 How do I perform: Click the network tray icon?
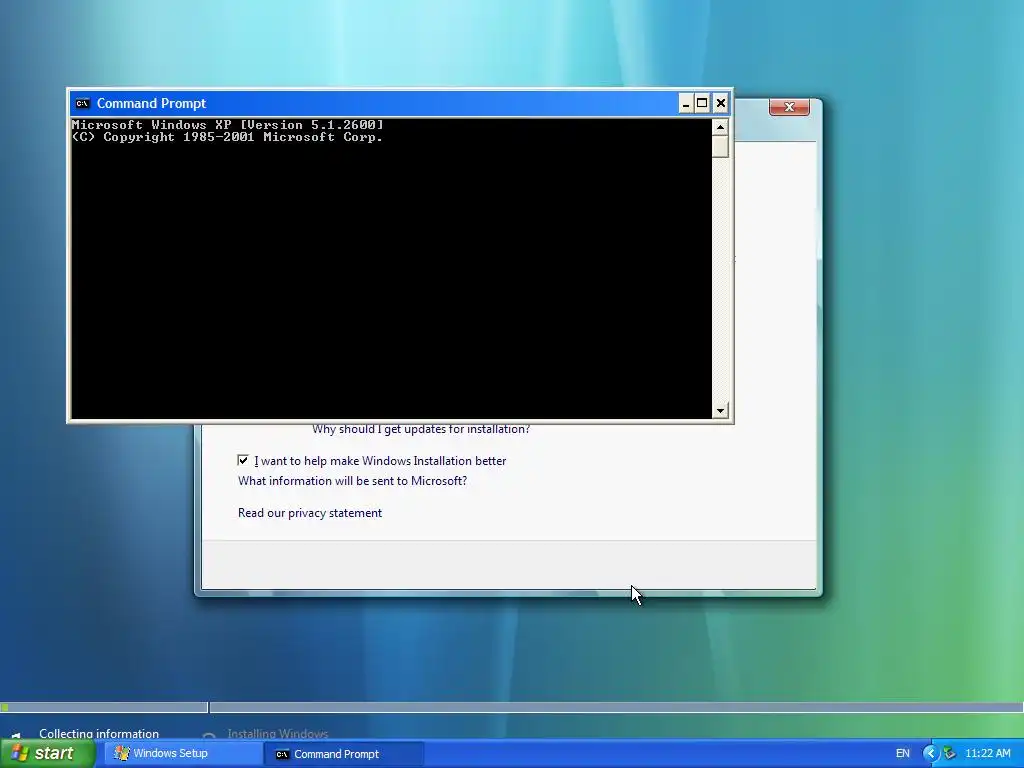pos(950,754)
